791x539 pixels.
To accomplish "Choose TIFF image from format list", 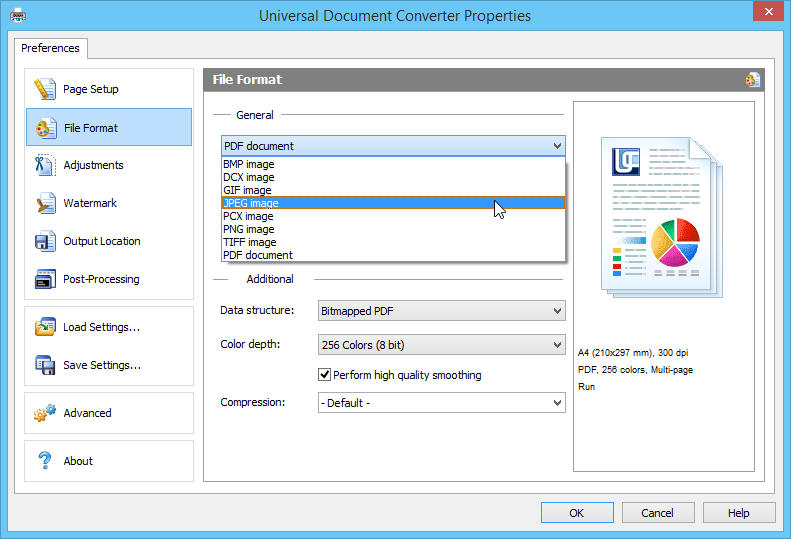I will [393, 242].
